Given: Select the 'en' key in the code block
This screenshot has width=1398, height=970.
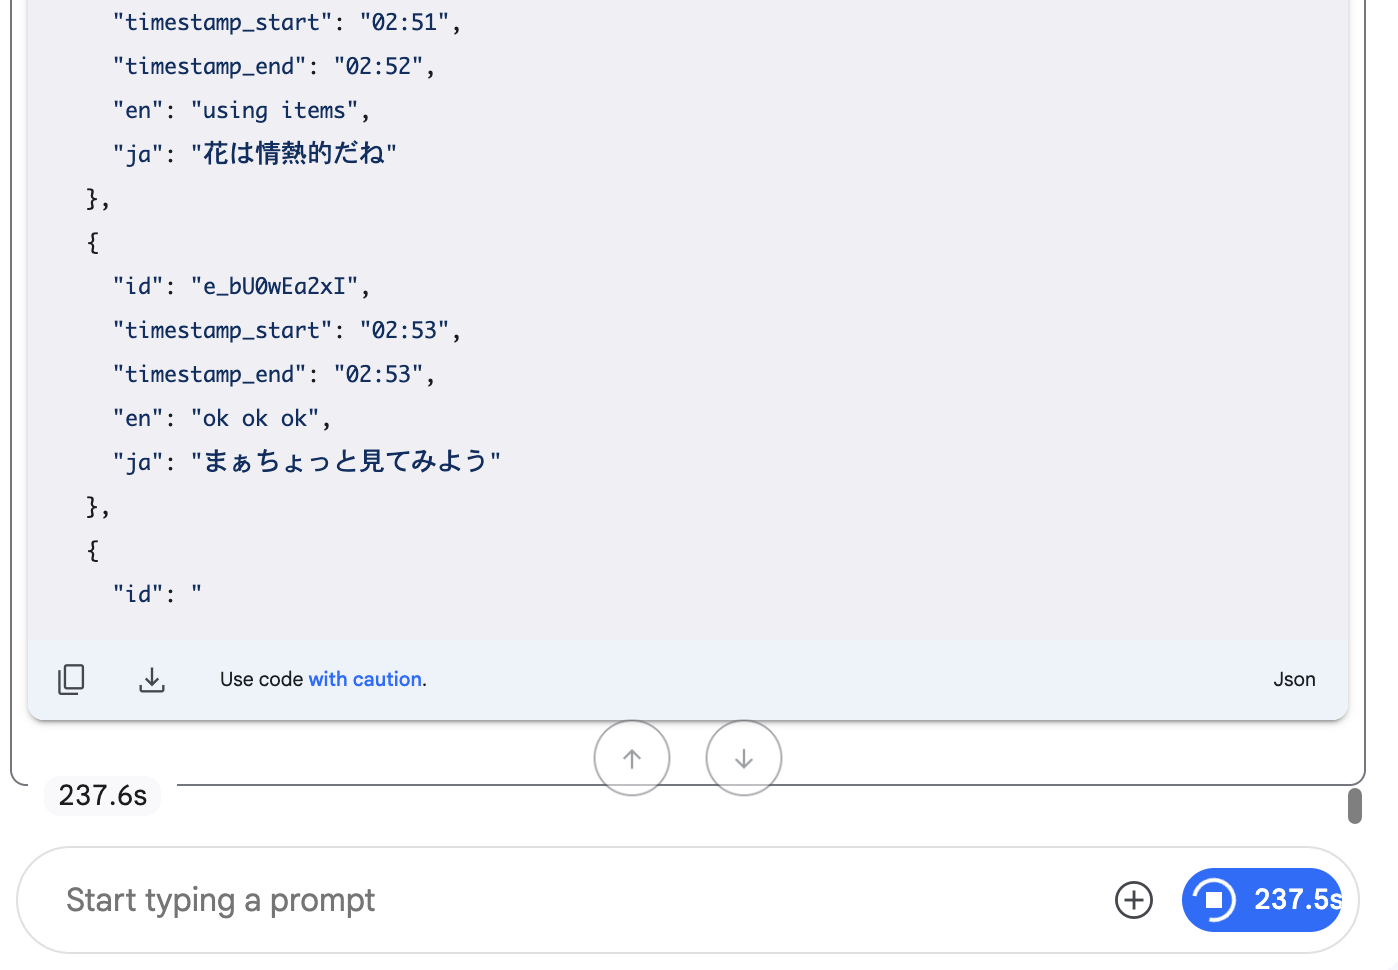Looking at the screenshot, I should pos(137,418).
